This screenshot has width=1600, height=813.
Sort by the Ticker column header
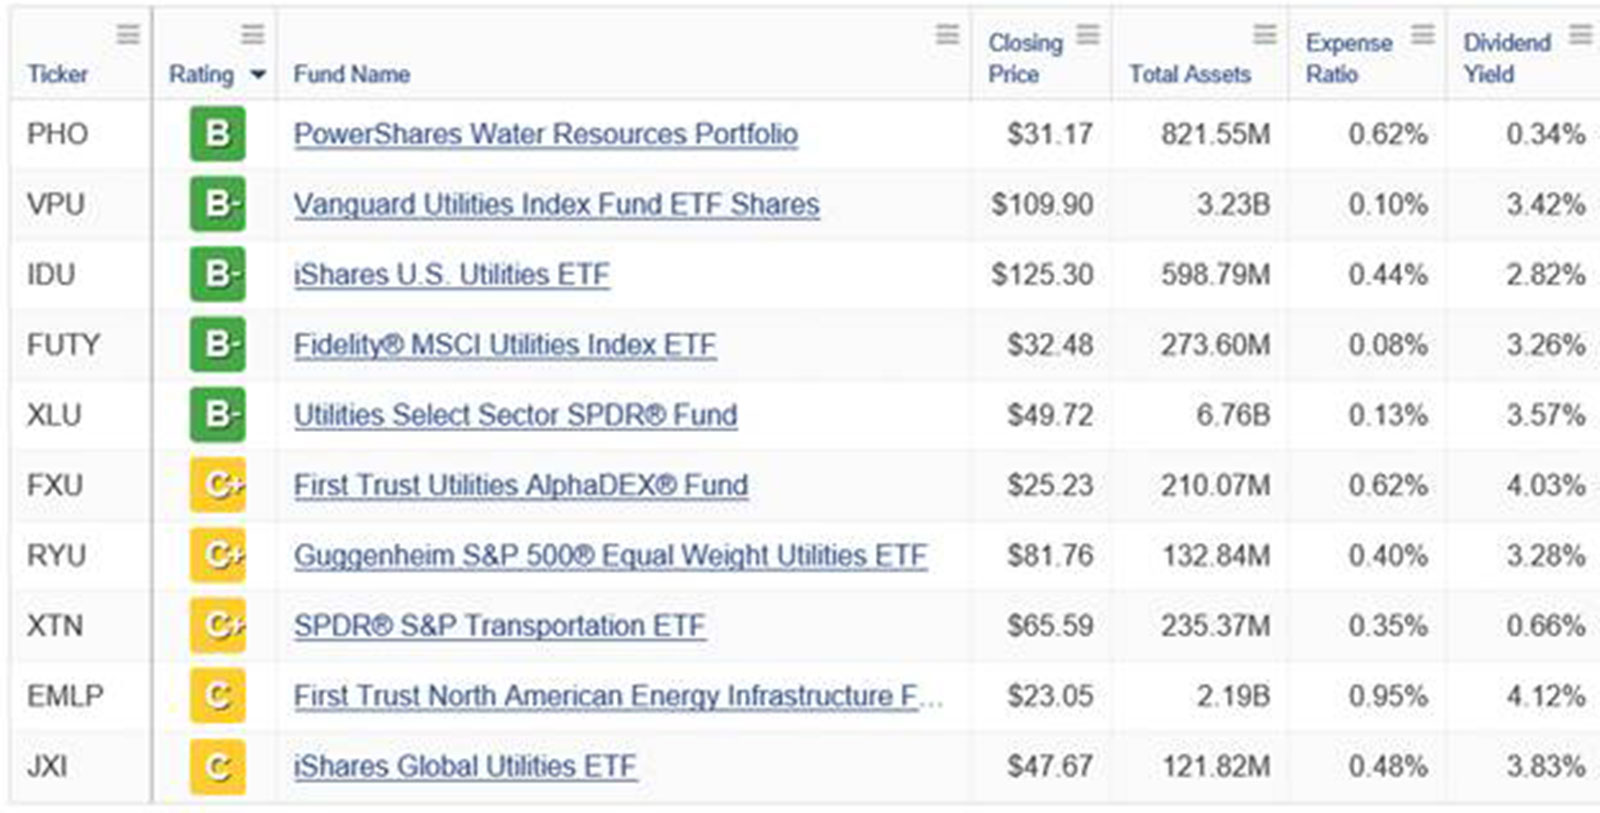click(x=57, y=74)
